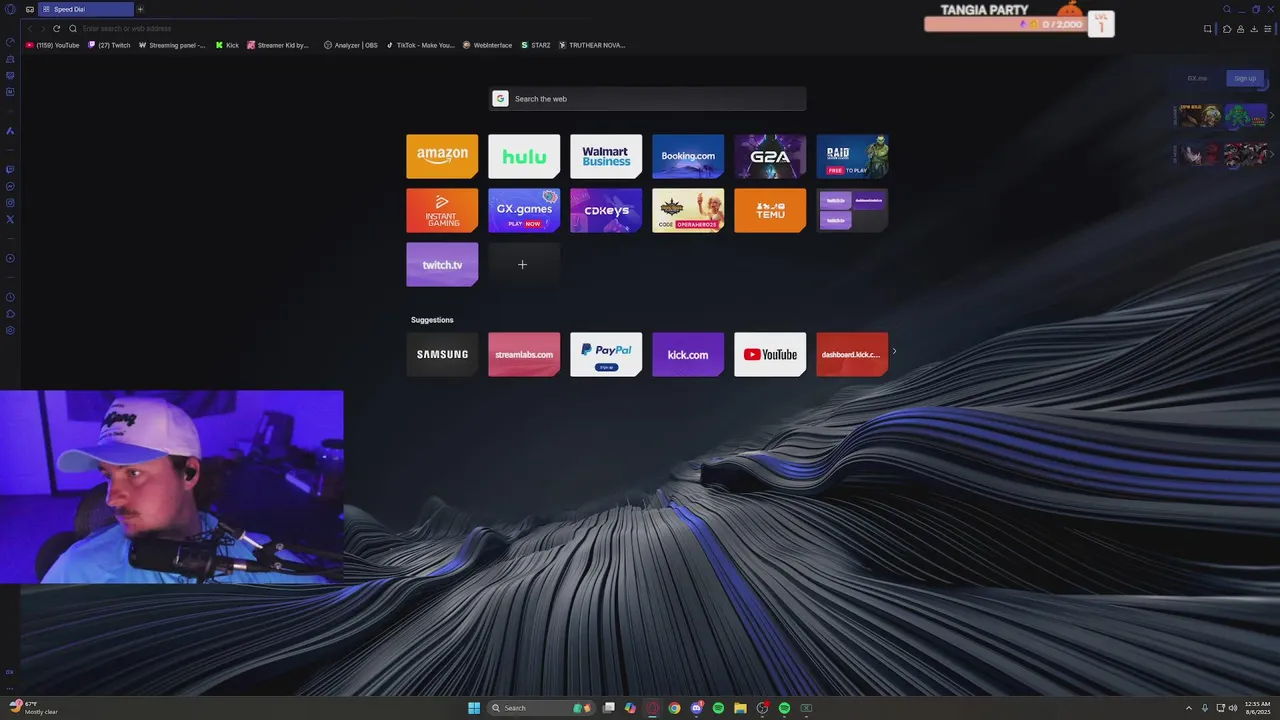This screenshot has height=720, width=1280.
Task: Open the X (Twitter) sidebar icon
Action: point(10,219)
